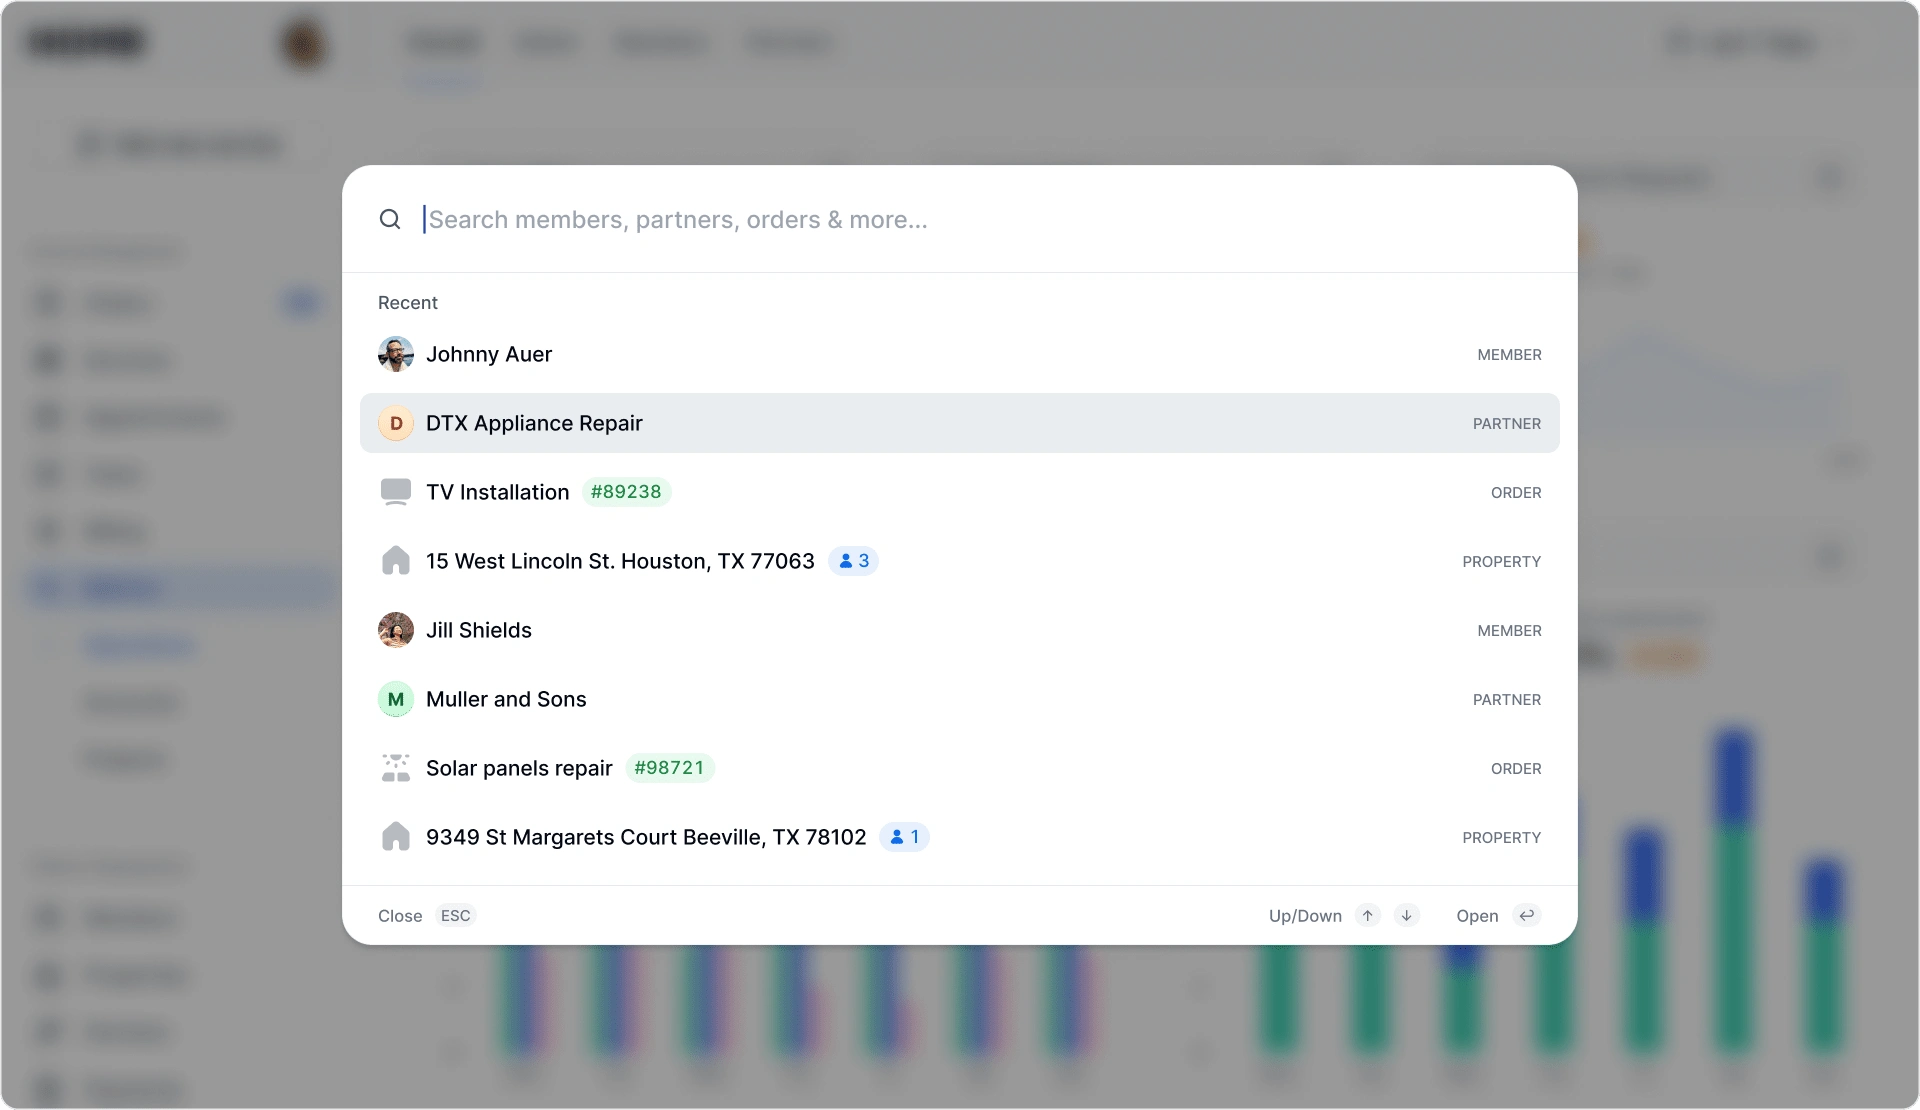Open order tag #89238

pos(626,492)
